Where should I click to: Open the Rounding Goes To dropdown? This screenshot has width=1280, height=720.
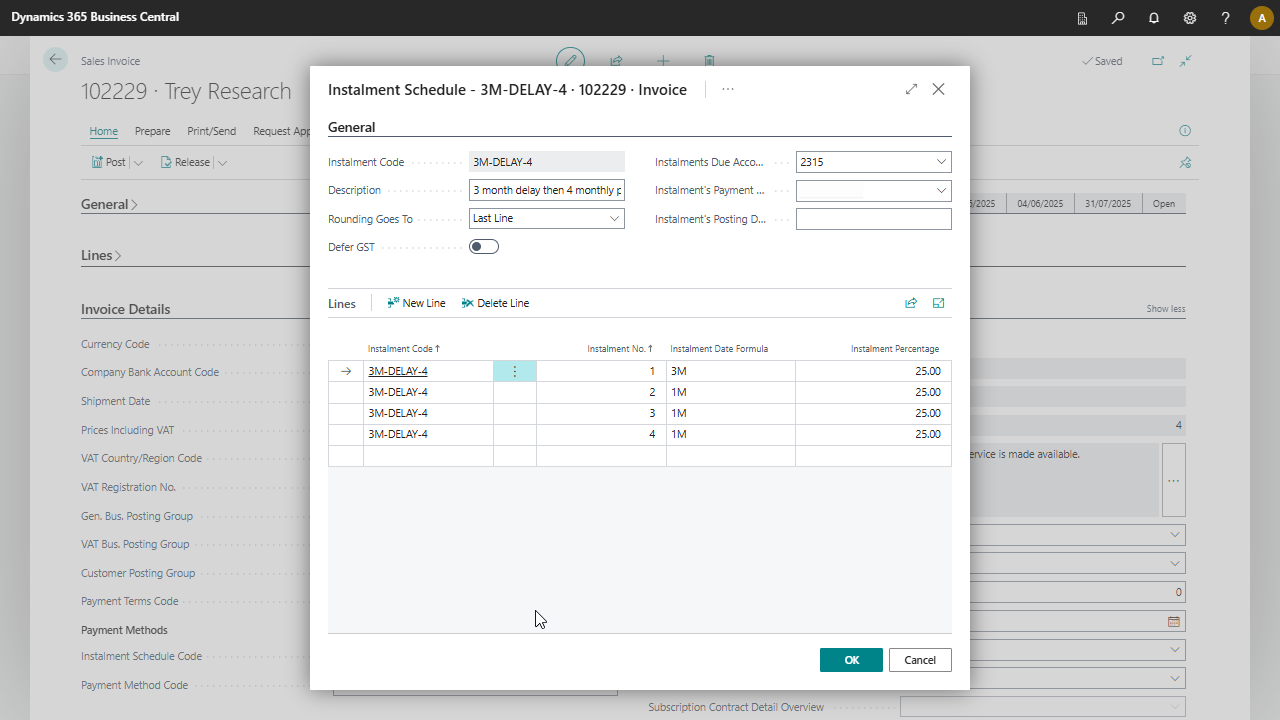click(x=614, y=218)
